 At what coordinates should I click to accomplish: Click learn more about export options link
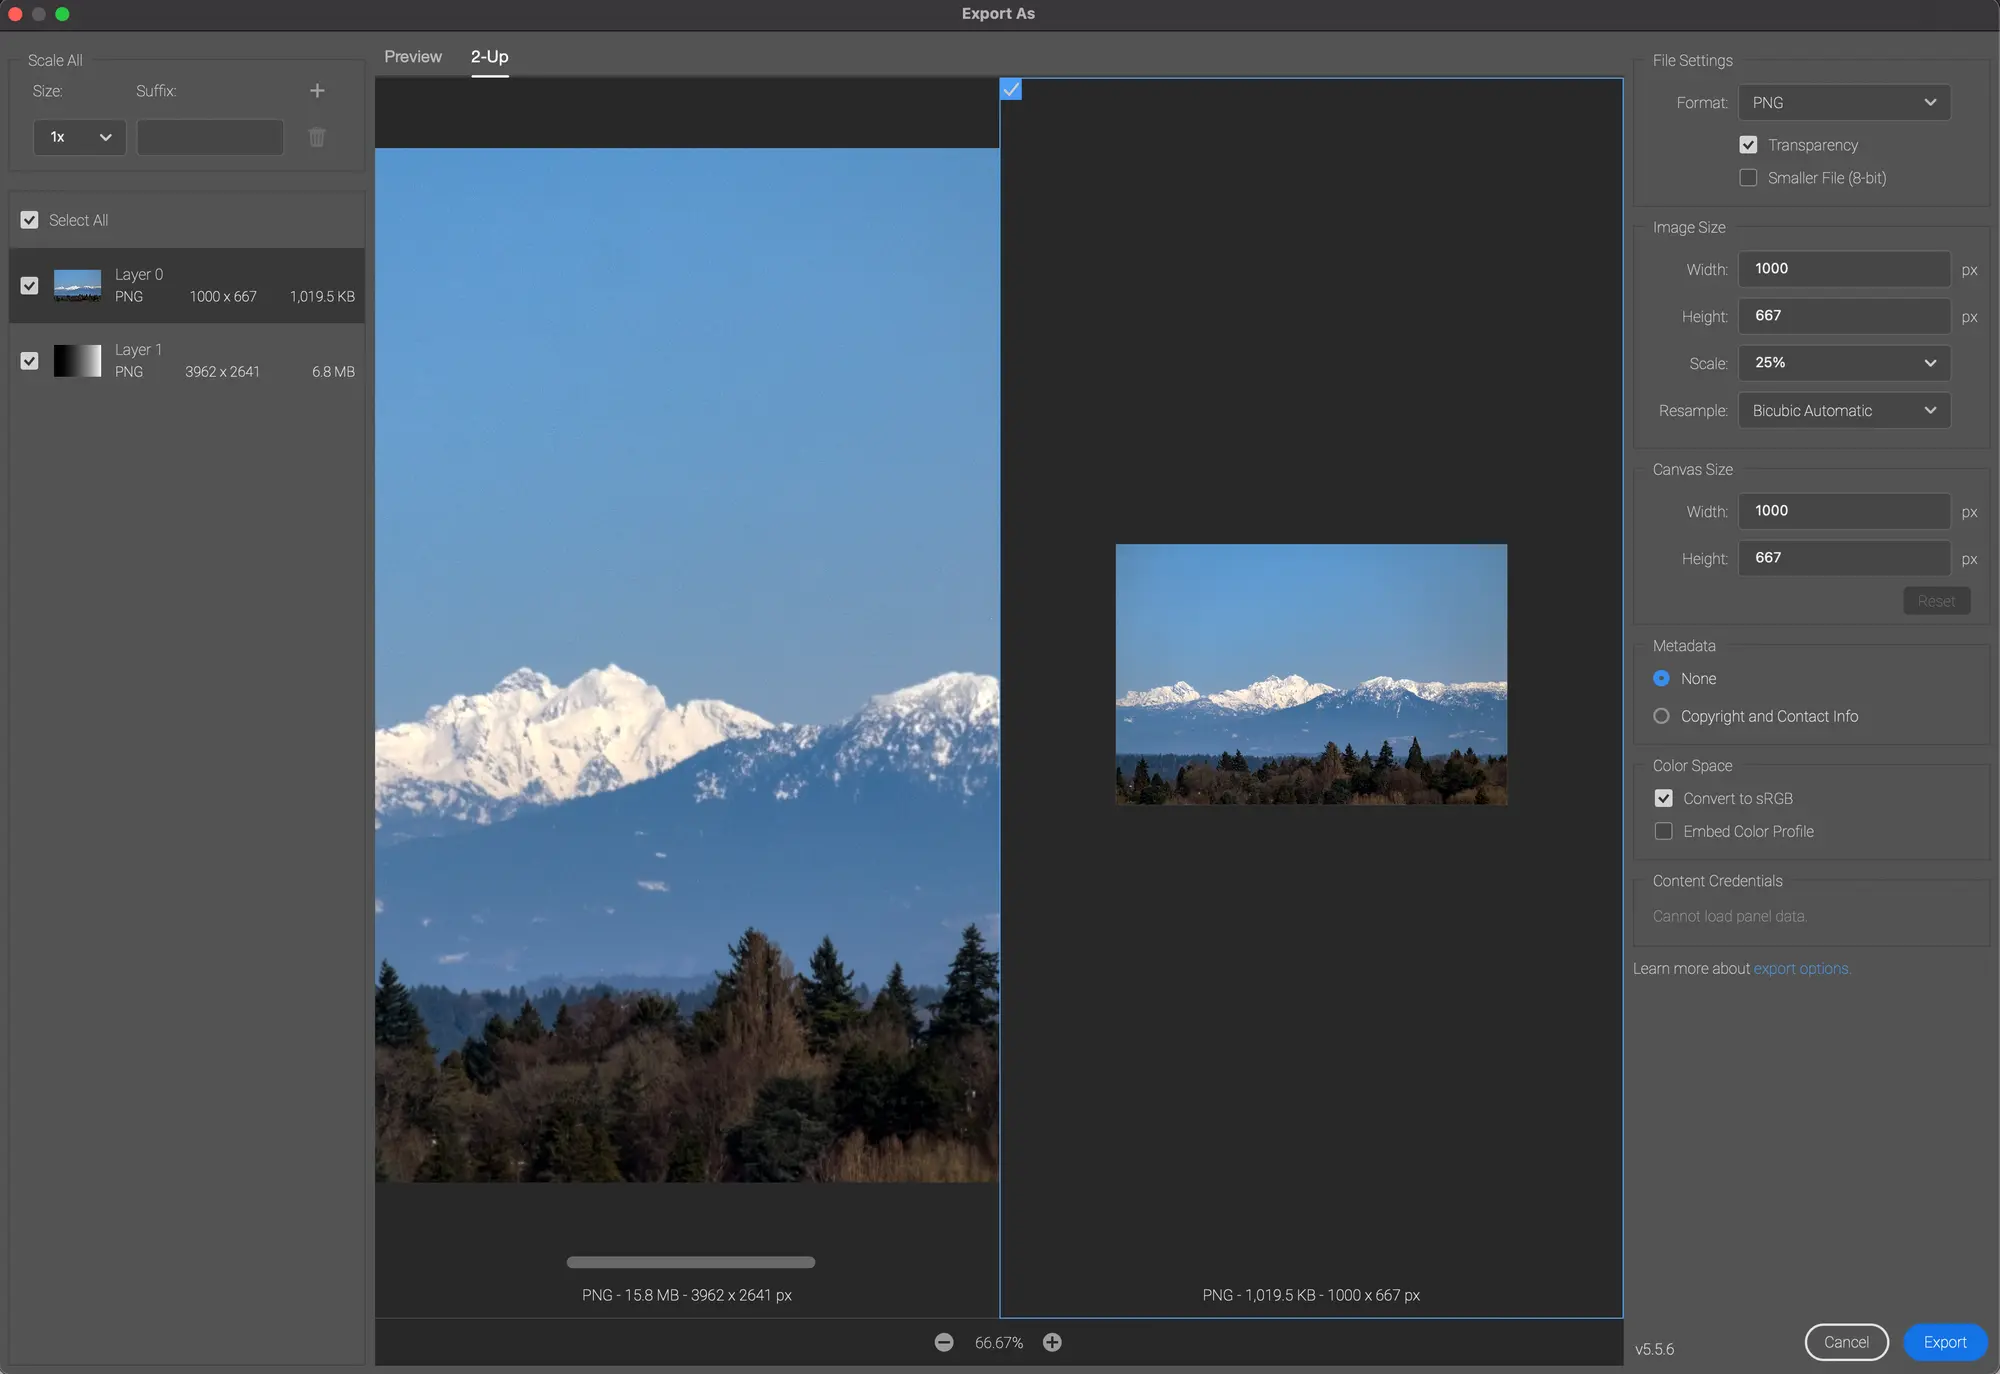(x=1801, y=968)
